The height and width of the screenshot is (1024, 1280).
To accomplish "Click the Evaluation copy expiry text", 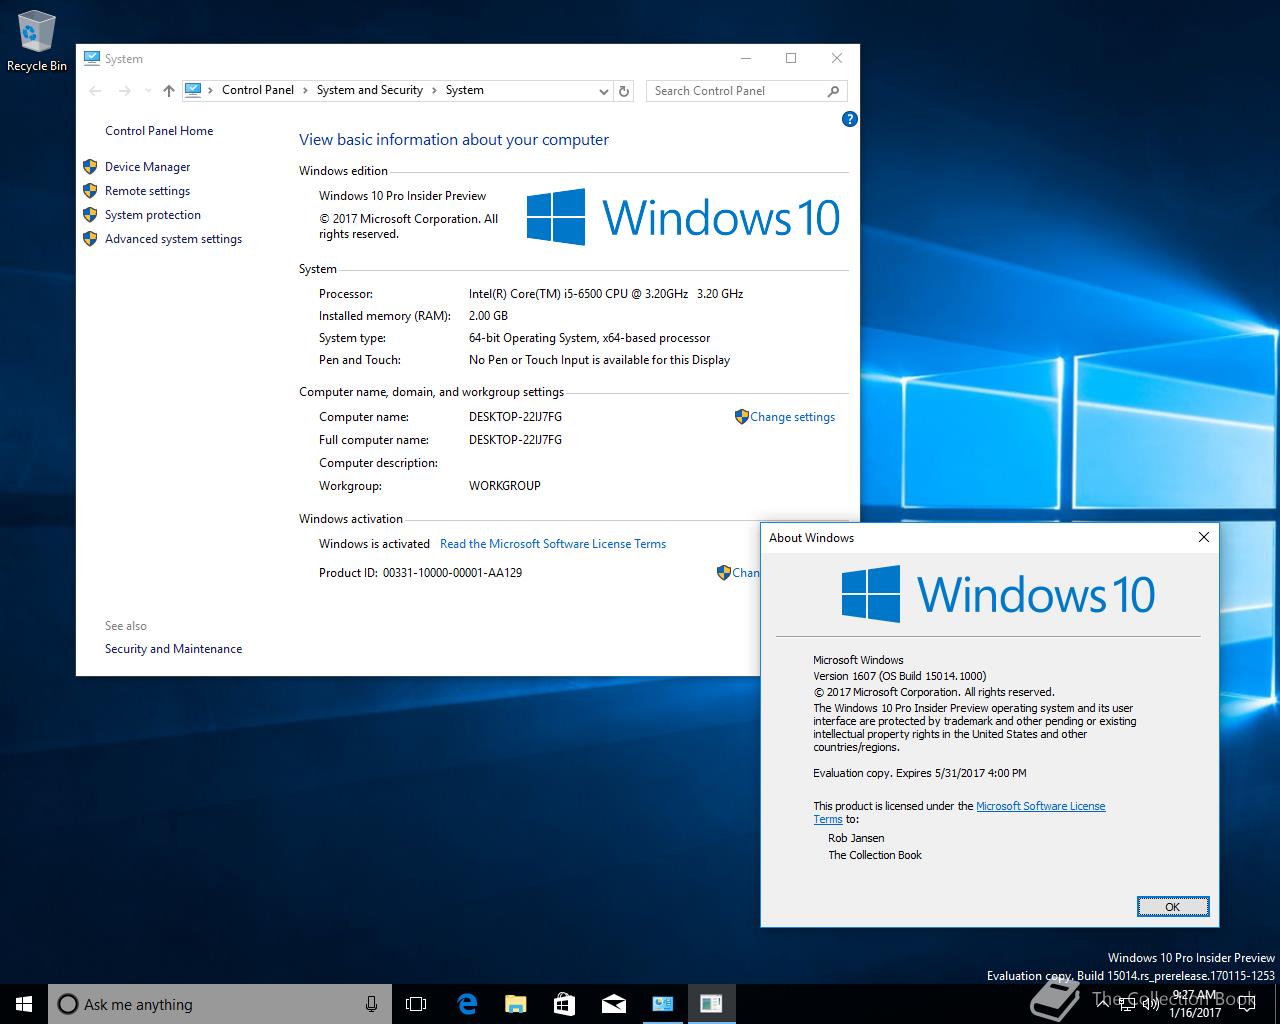I will pos(920,773).
